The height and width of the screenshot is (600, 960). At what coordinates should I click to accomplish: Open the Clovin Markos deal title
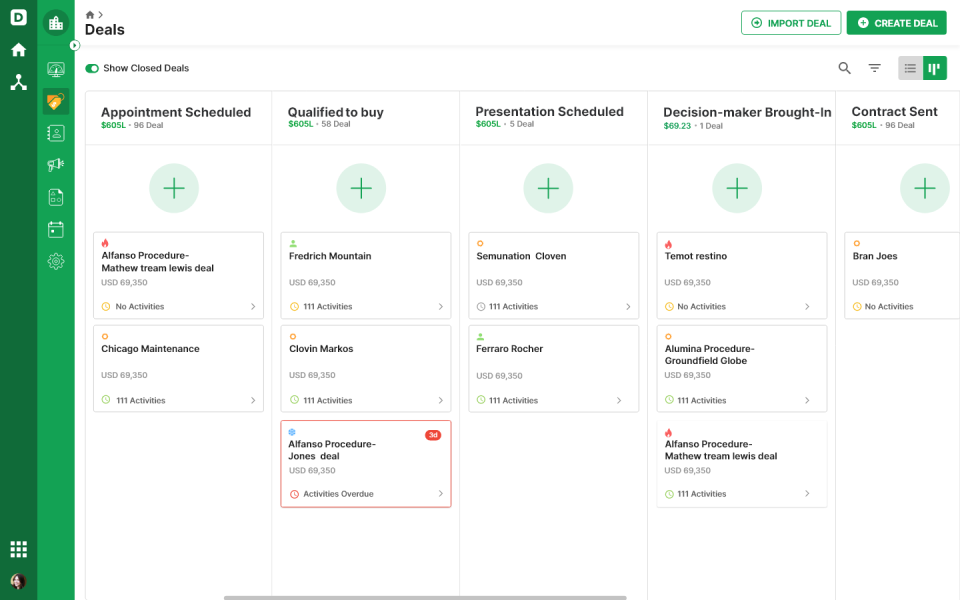(321, 349)
